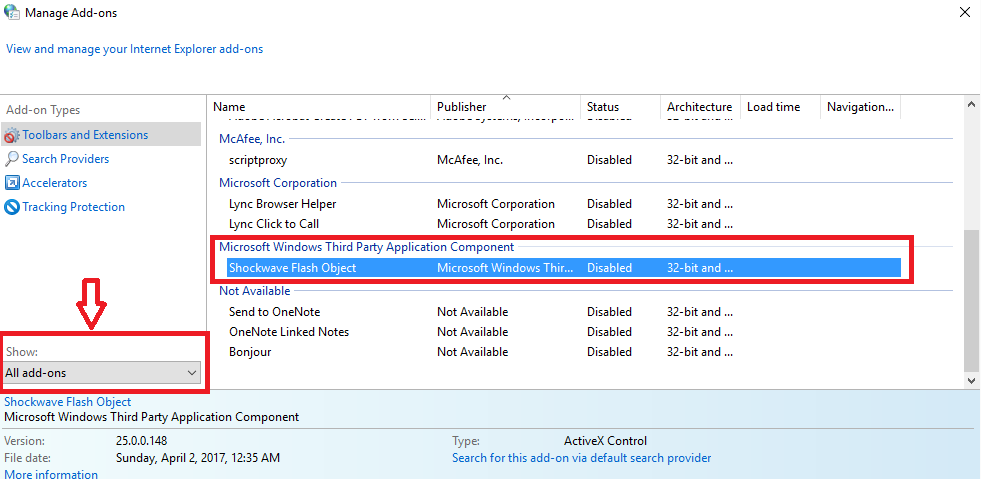Sort by the Navigation column header
Image resolution: width=981 pixels, height=479 pixels.
tap(861, 107)
